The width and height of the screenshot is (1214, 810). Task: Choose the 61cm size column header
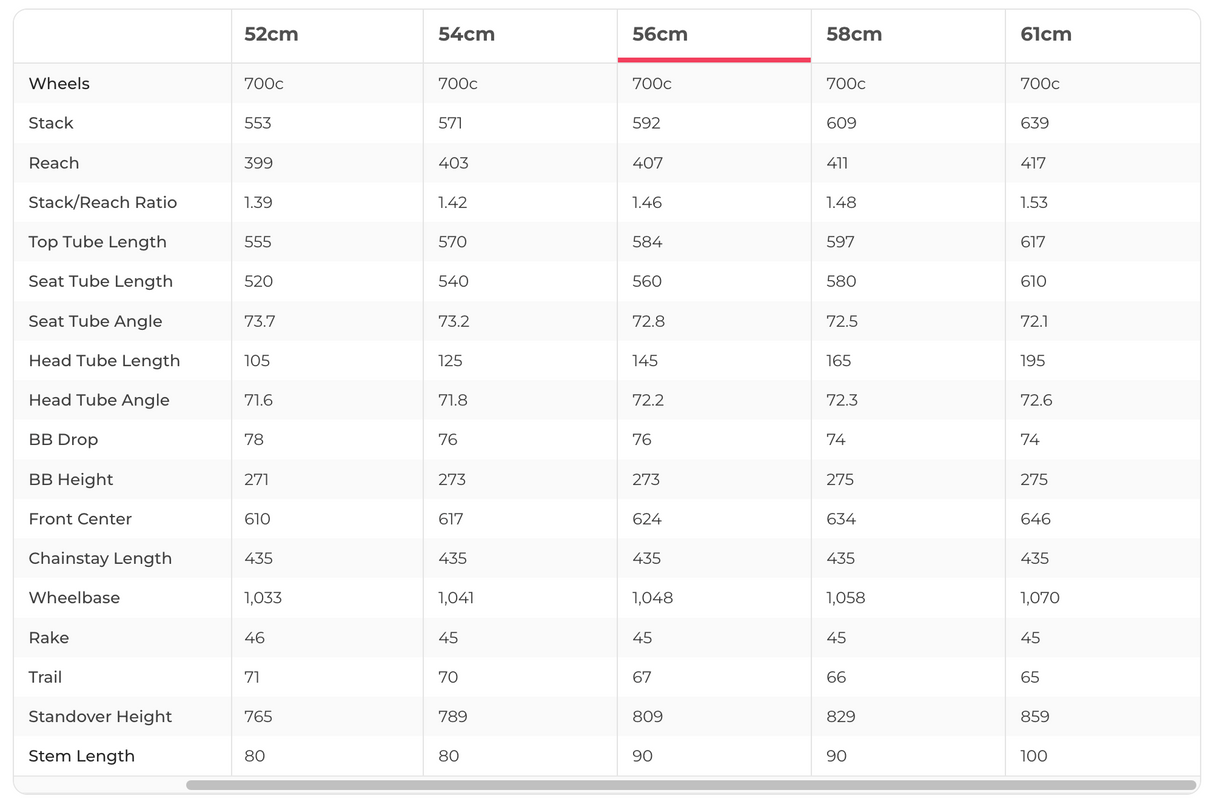(x=1046, y=35)
